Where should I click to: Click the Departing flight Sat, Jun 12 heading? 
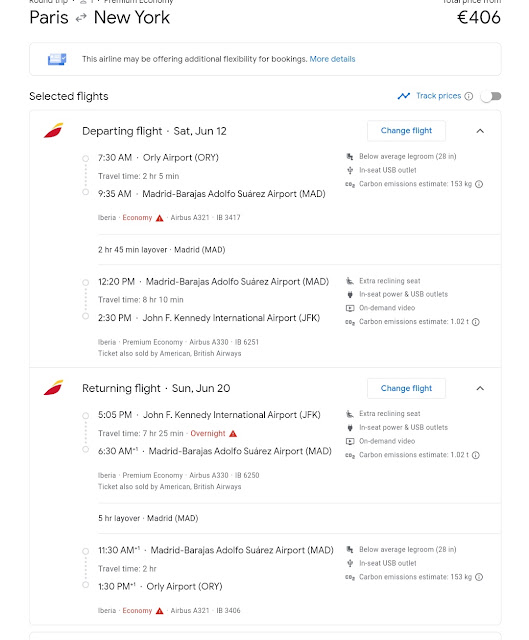154,131
